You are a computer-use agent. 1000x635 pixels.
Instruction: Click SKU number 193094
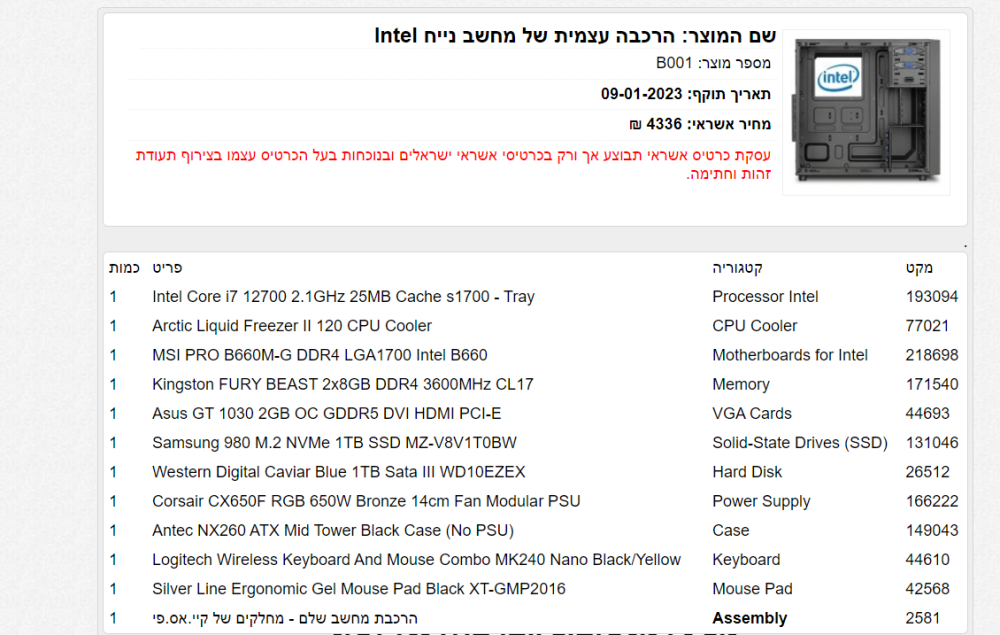[x=932, y=296]
